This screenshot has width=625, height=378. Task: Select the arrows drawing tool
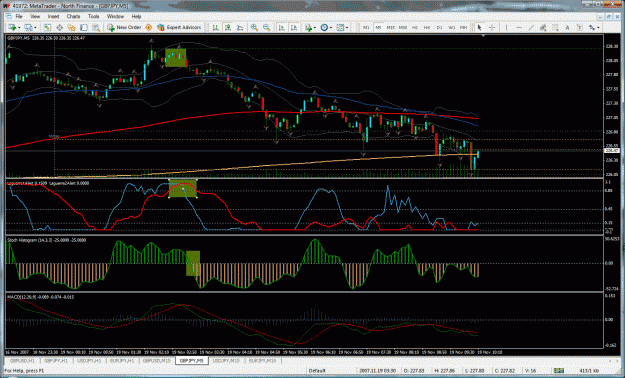click(x=592, y=28)
